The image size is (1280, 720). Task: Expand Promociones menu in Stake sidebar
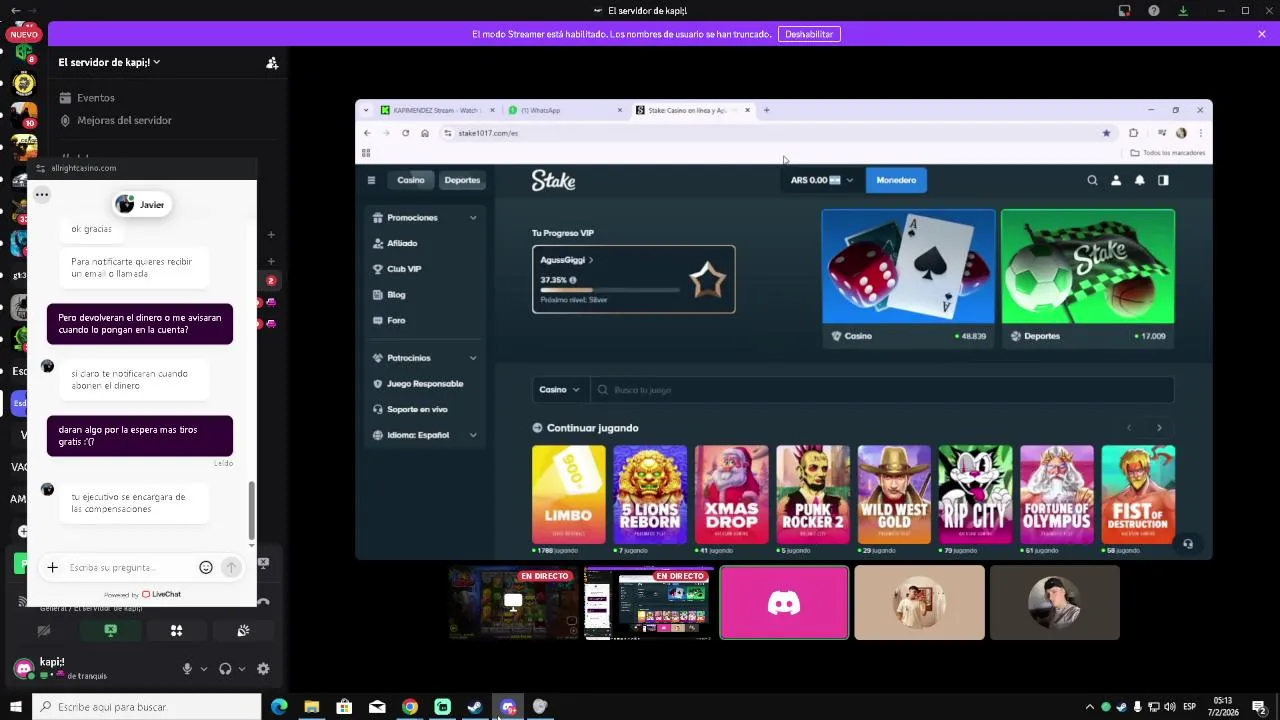pyautogui.click(x=425, y=217)
